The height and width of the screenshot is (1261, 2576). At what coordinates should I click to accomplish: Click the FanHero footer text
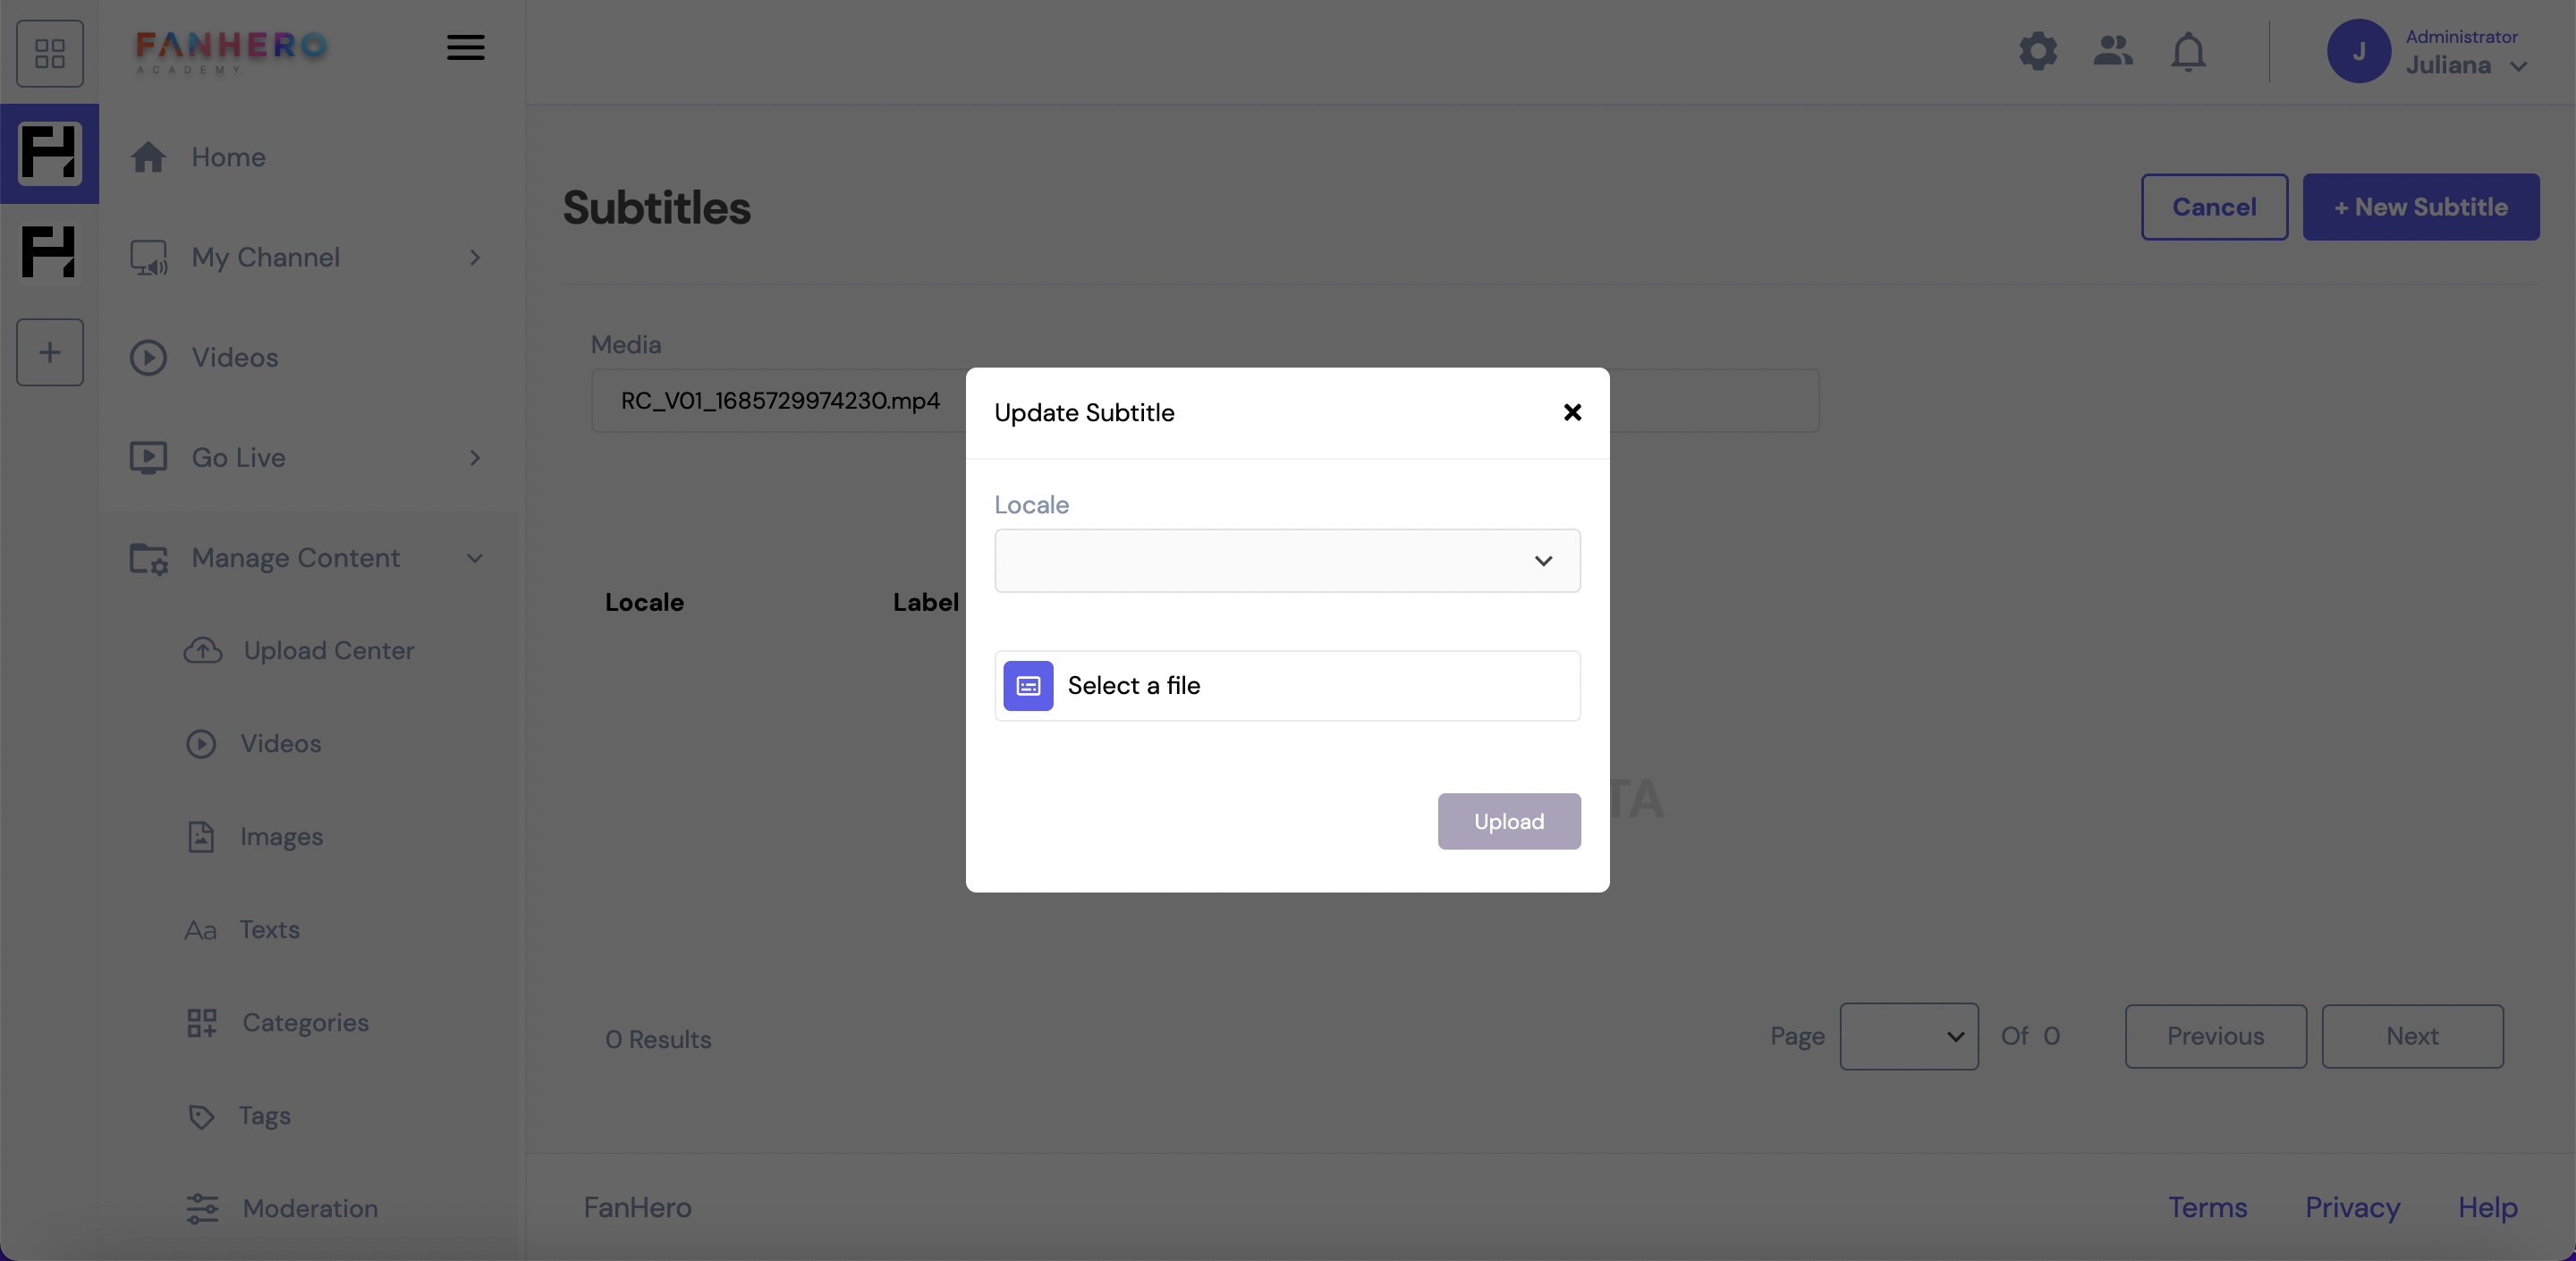pyautogui.click(x=637, y=1207)
